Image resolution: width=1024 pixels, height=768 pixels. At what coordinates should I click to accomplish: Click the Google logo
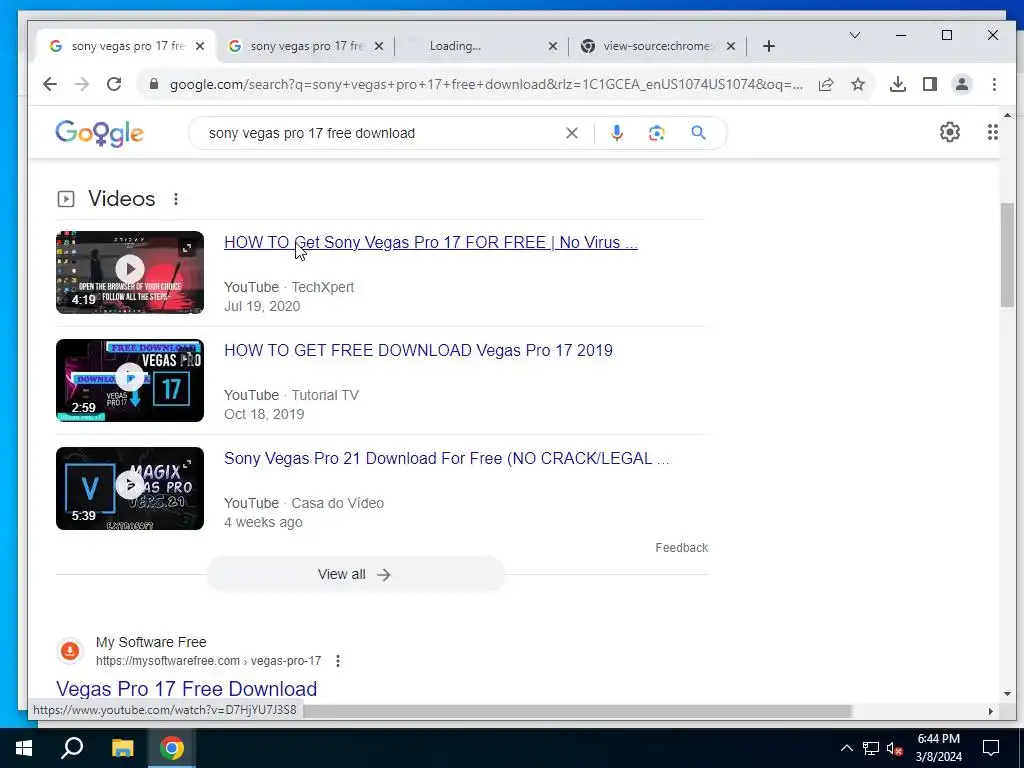pos(99,133)
